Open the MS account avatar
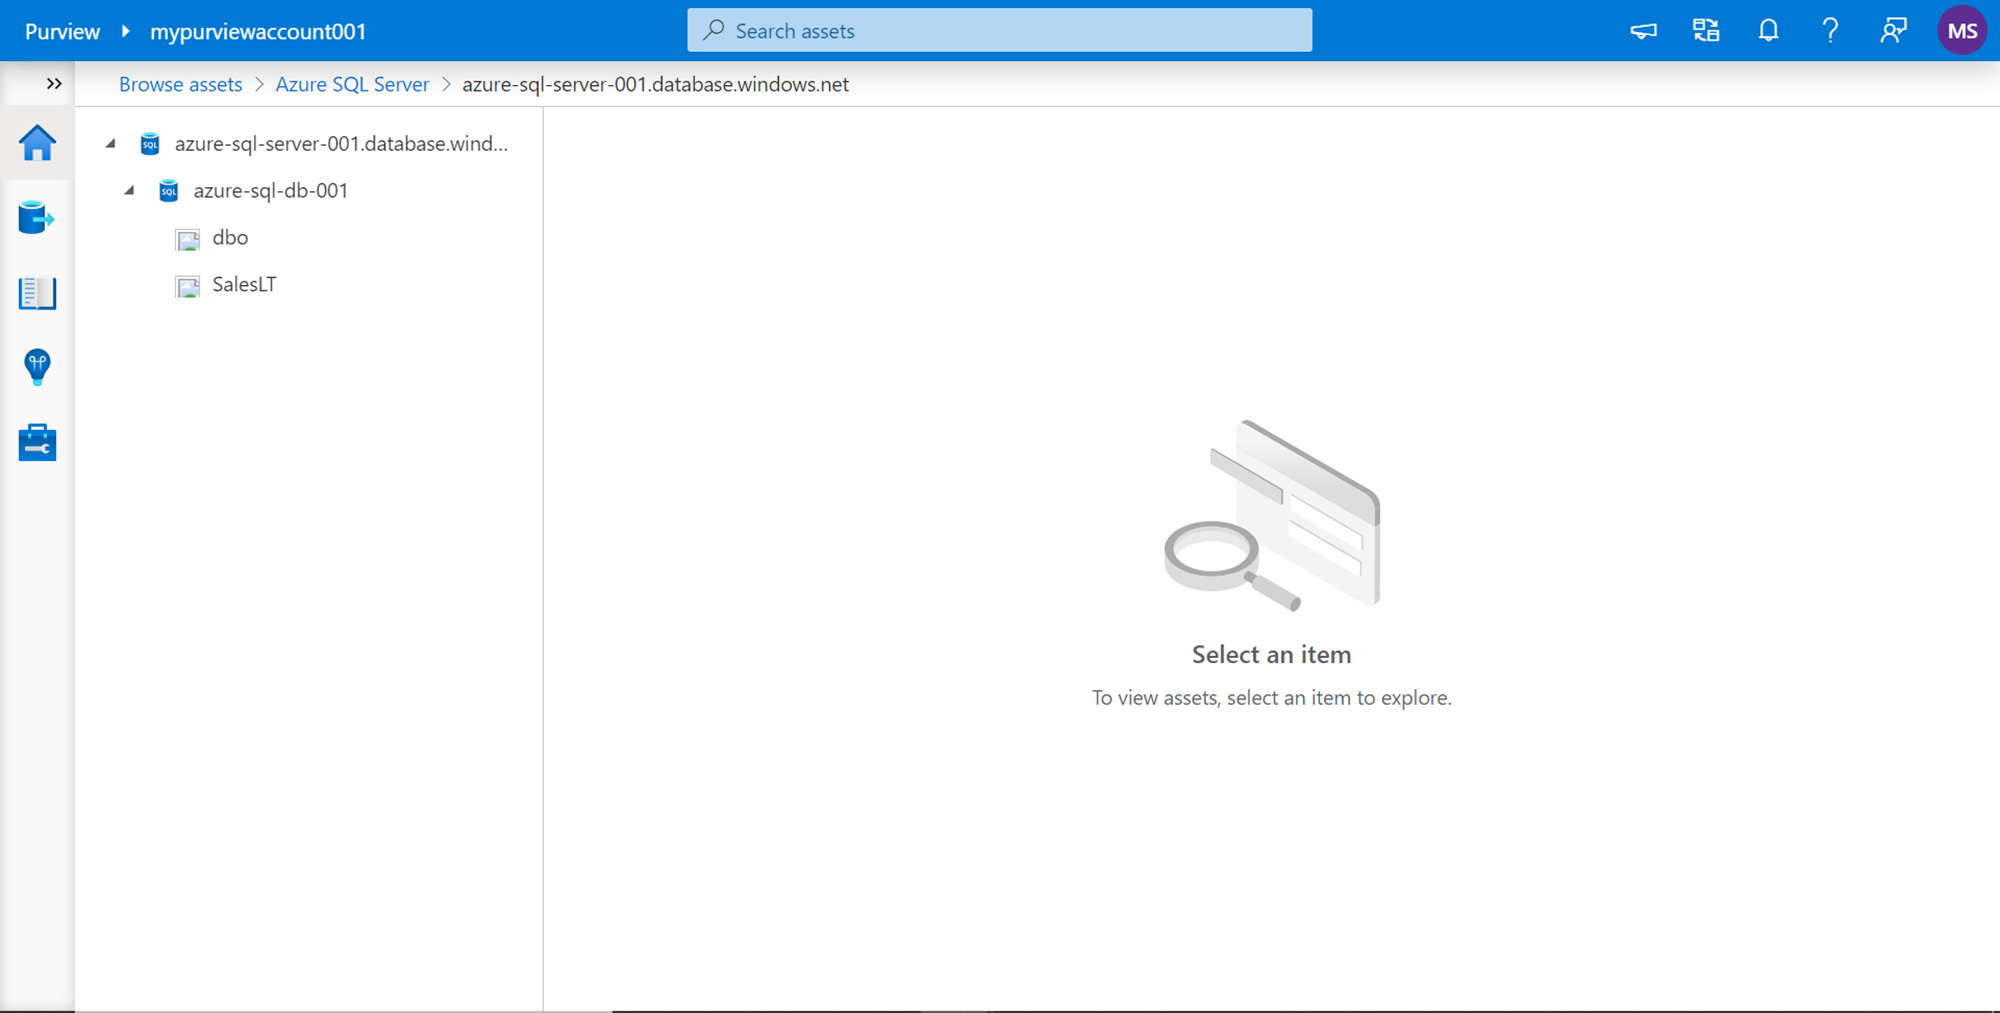Screen dimensions: 2000x1013 click(x=1962, y=31)
